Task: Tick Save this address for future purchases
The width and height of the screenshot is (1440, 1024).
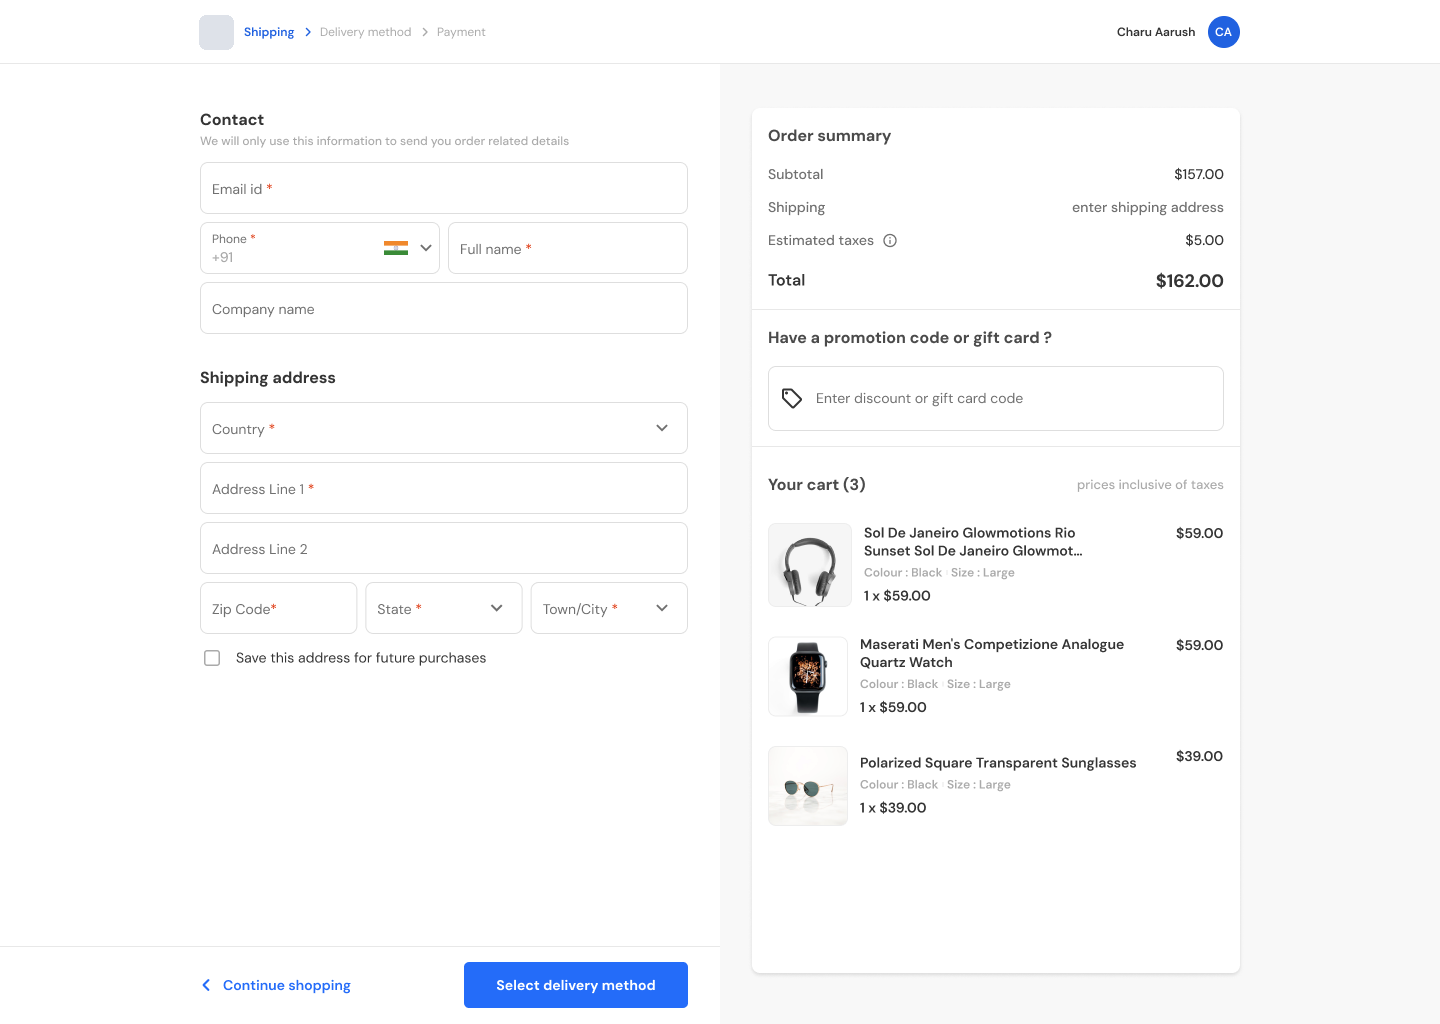Action: point(212,658)
